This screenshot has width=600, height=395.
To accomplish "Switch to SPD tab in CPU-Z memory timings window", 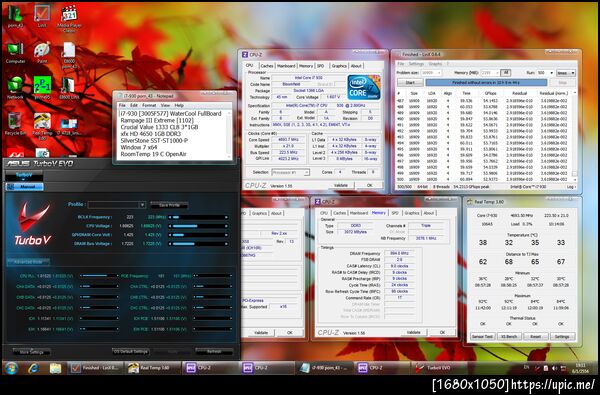I will pos(395,213).
